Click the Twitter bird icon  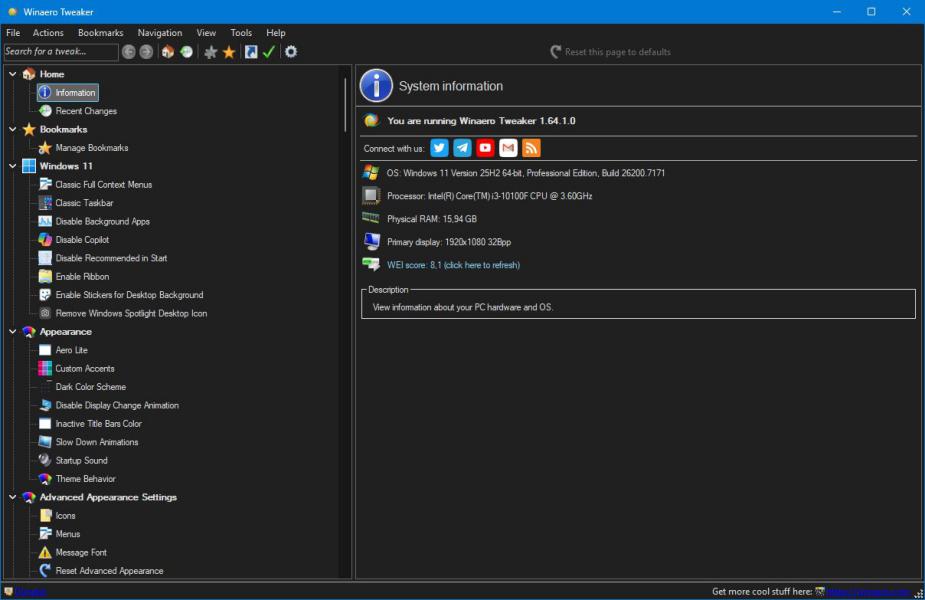[439, 148]
